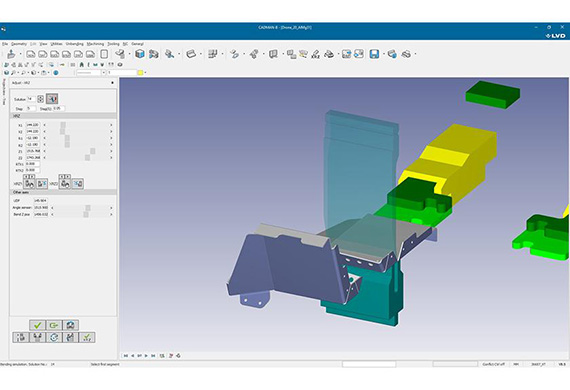The height and width of the screenshot is (390, 570).
Task: Click the yellow color swatch in the toolbar
Action: tap(140, 73)
